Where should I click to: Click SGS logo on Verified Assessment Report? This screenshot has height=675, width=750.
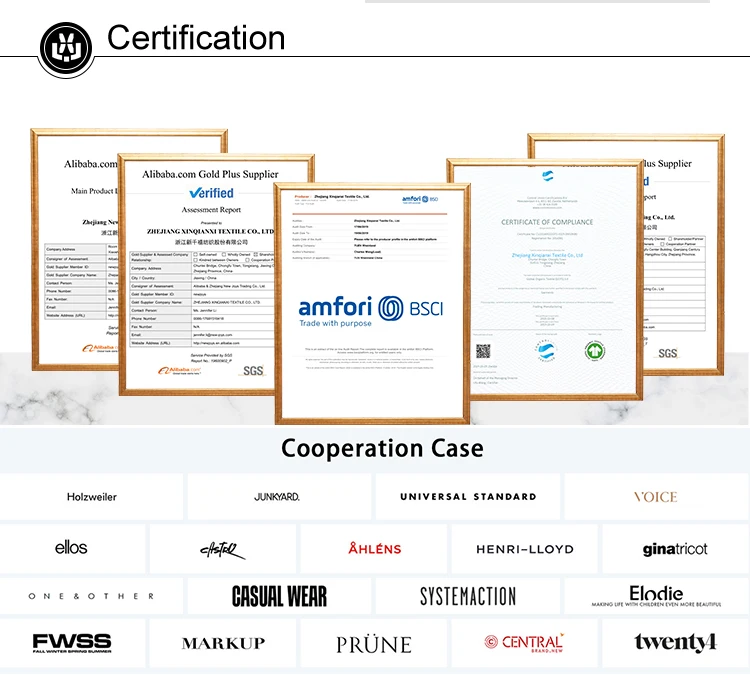252,371
